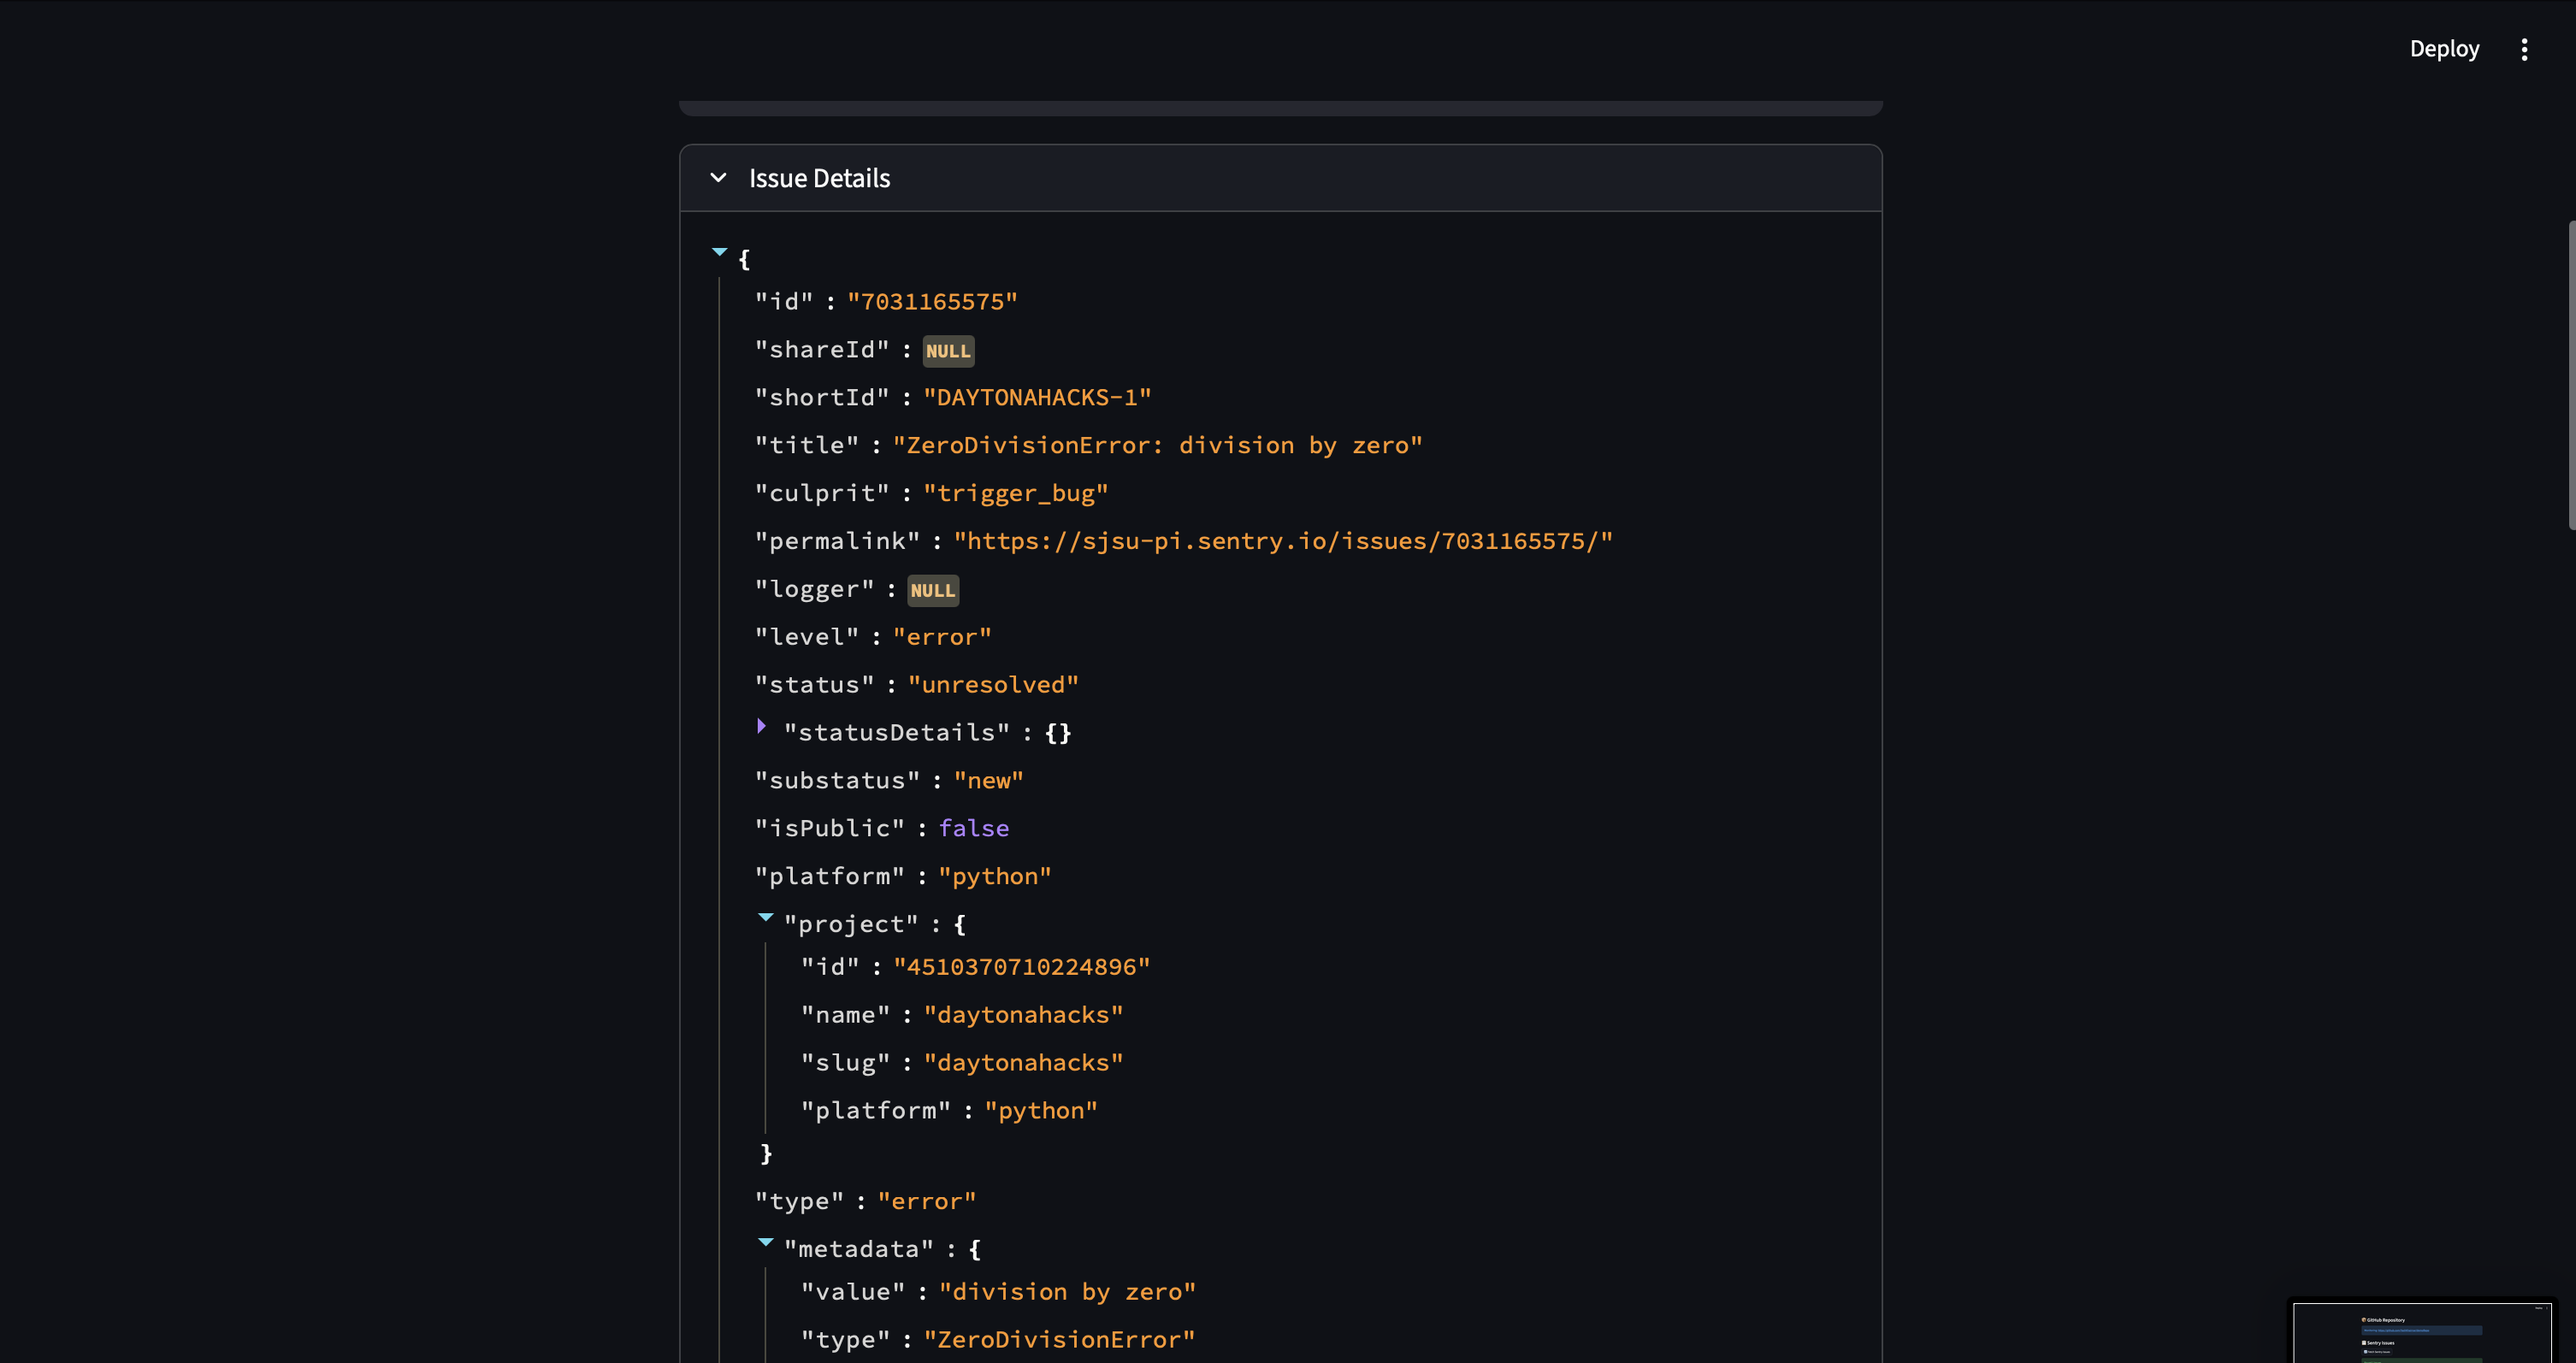Click the logger NULL badge
This screenshot has width=2576, height=1363.
pos(932,590)
